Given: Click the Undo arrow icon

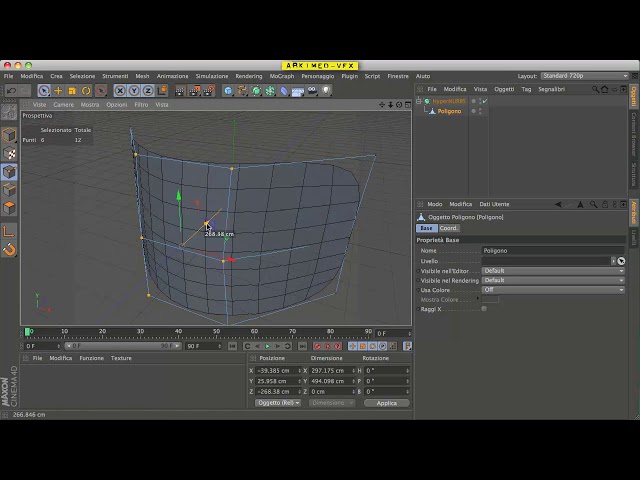Looking at the screenshot, I should click(x=11, y=91).
